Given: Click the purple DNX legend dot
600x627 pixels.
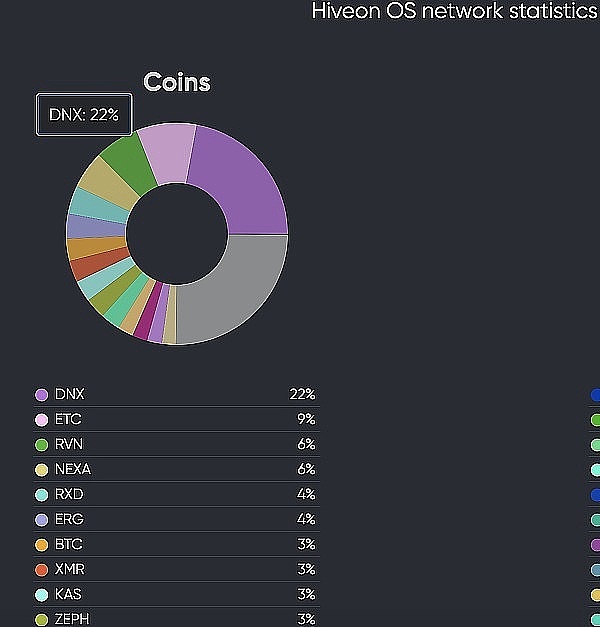Looking at the screenshot, I should tap(41, 395).
